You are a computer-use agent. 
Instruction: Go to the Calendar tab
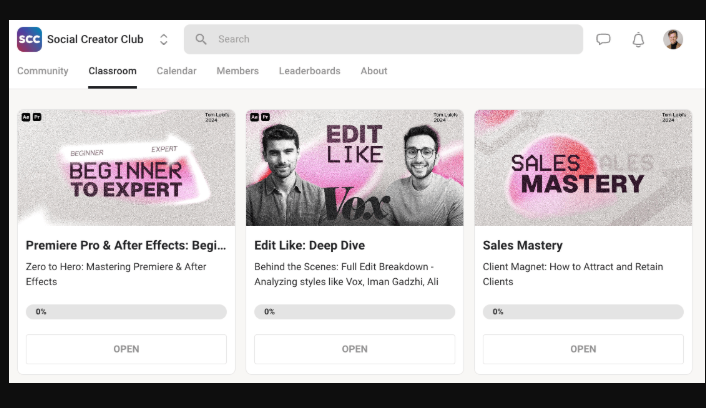click(x=176, y=71)
